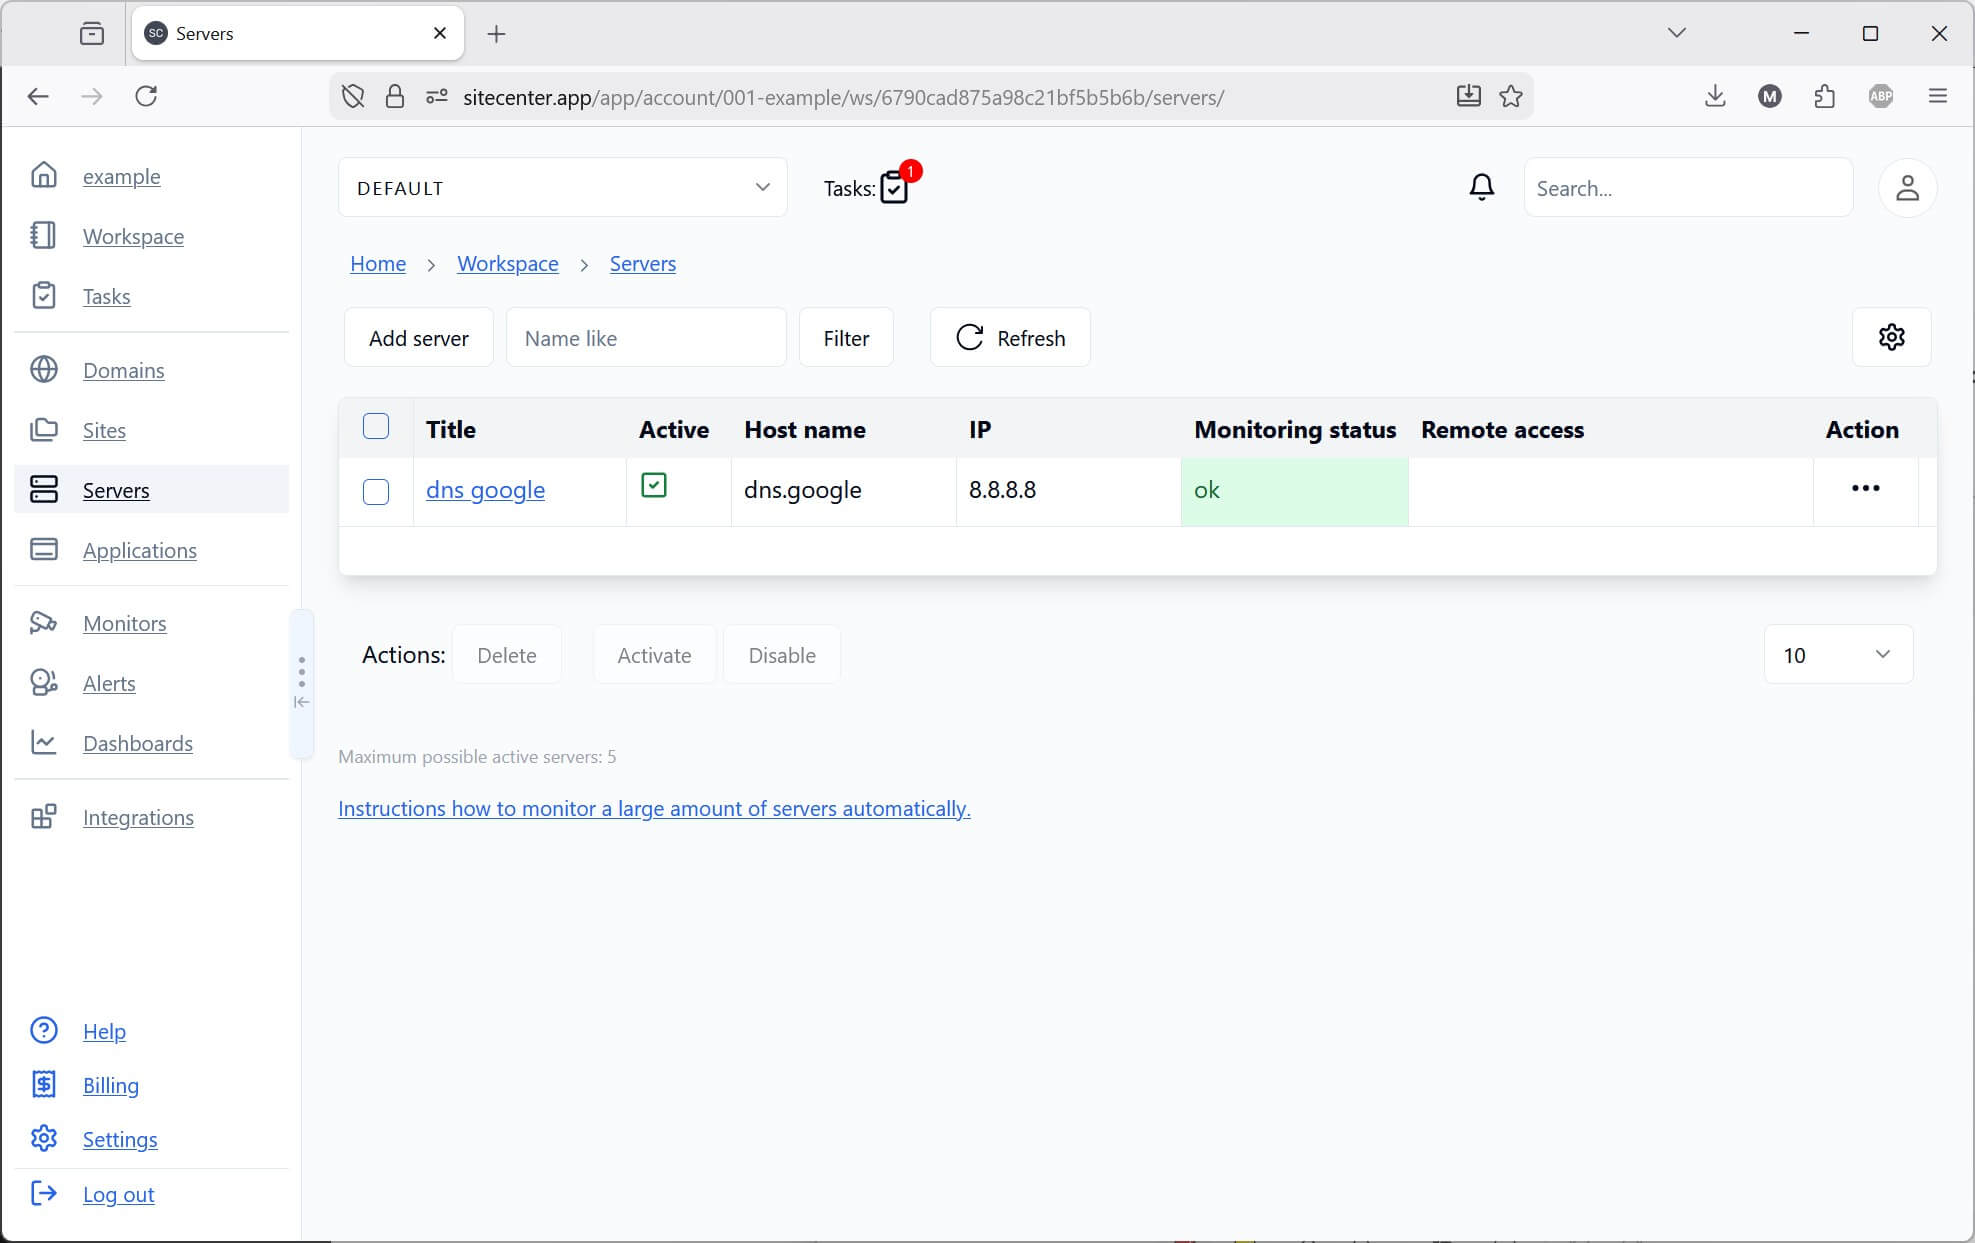The width and height of the screenshot is (1975, 1243).
Task: Open the DEFAULT workspace dropdown
Action: (x=563, y=187)
